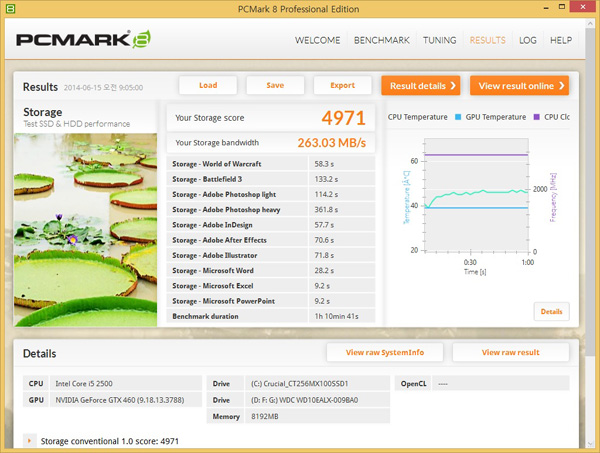Open the HELP tab

(561, 40)
